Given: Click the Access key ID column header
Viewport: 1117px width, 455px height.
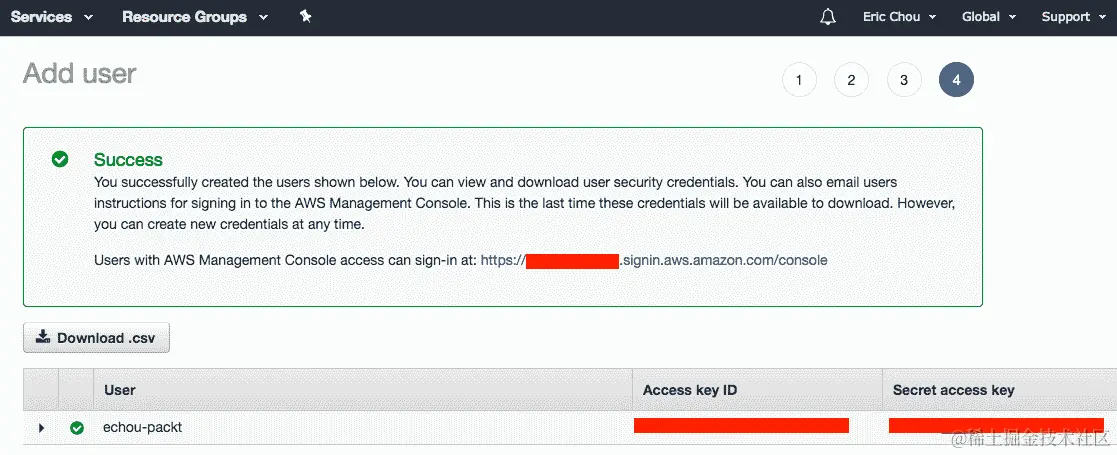Looking at the screenshot, I should coord(690,390).
